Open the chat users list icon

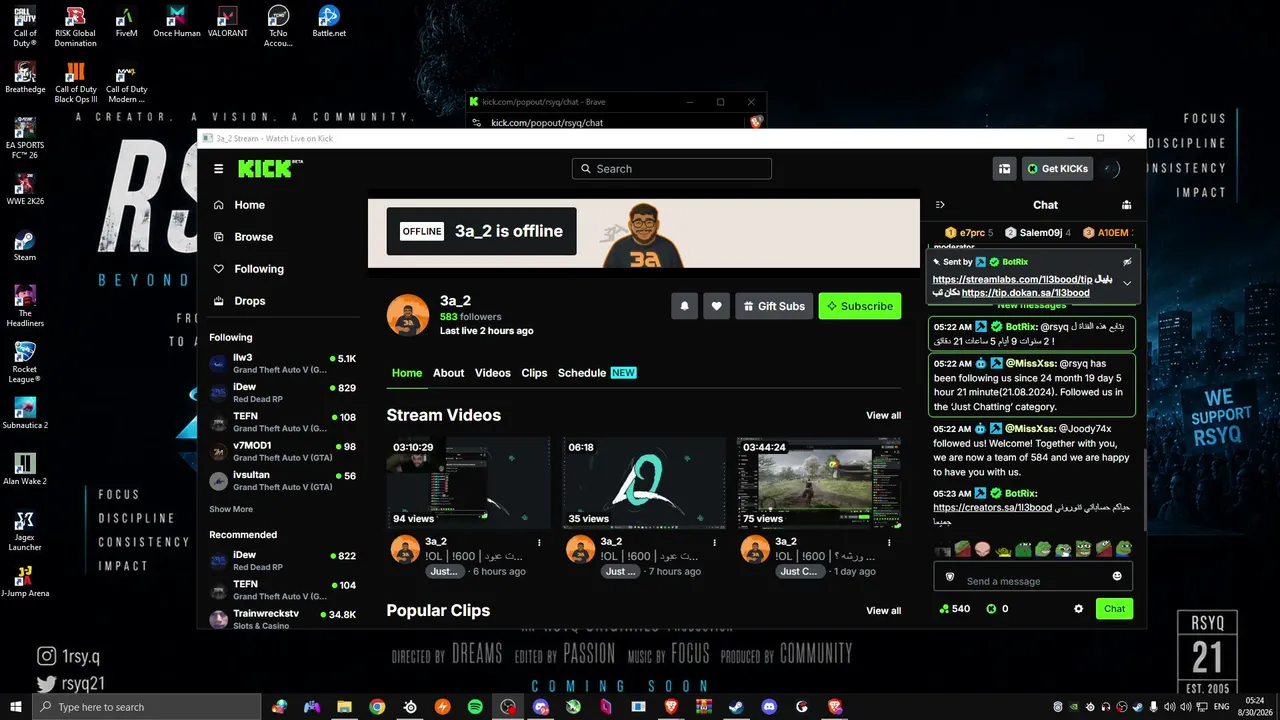coord(1127,205)
